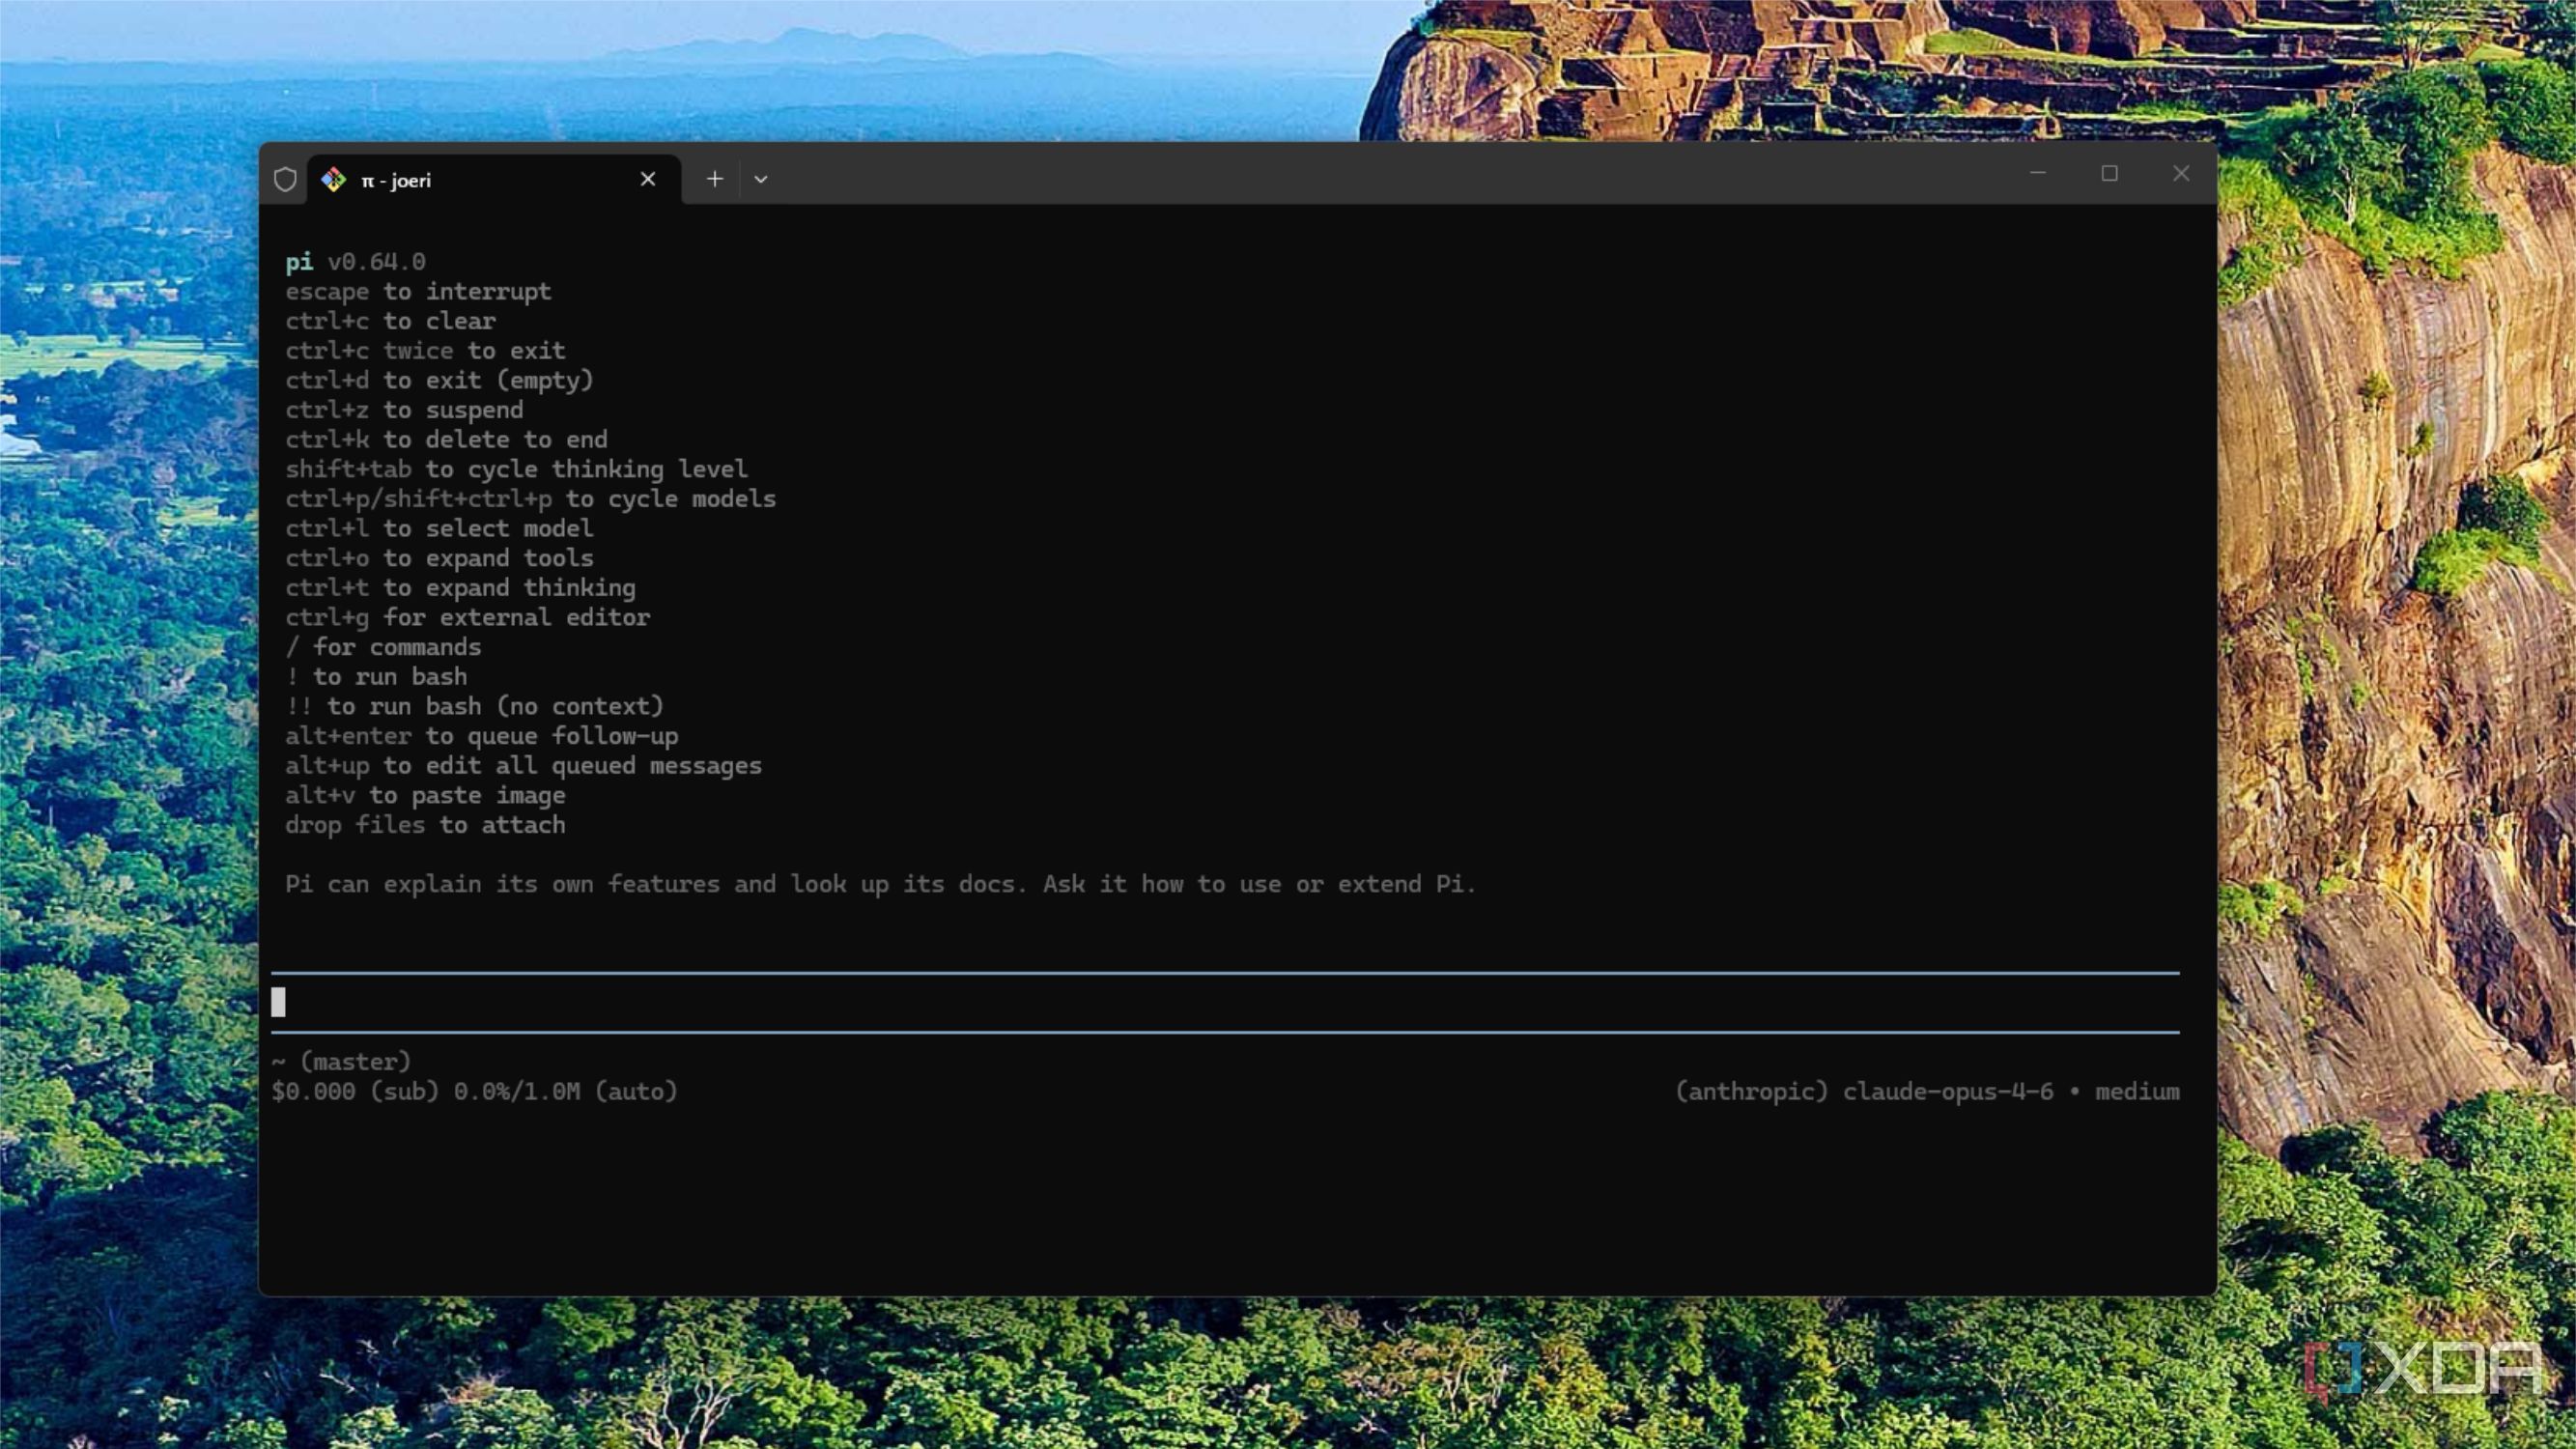The height and width of the screenshot is (1449, 2576).
Task: Click the 'ctrl+l to select model' line
Action: [x=439, y=528]
